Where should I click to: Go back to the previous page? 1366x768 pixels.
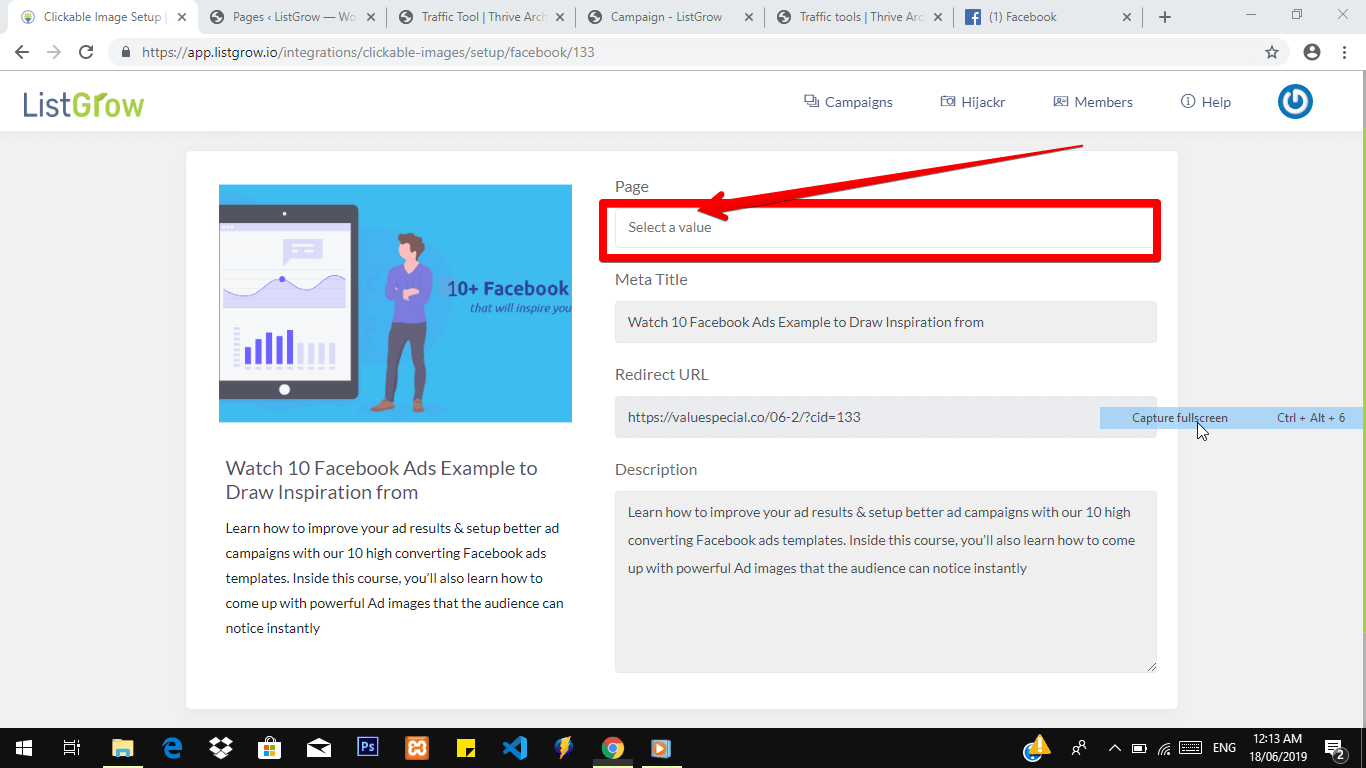tap(23, 52)
